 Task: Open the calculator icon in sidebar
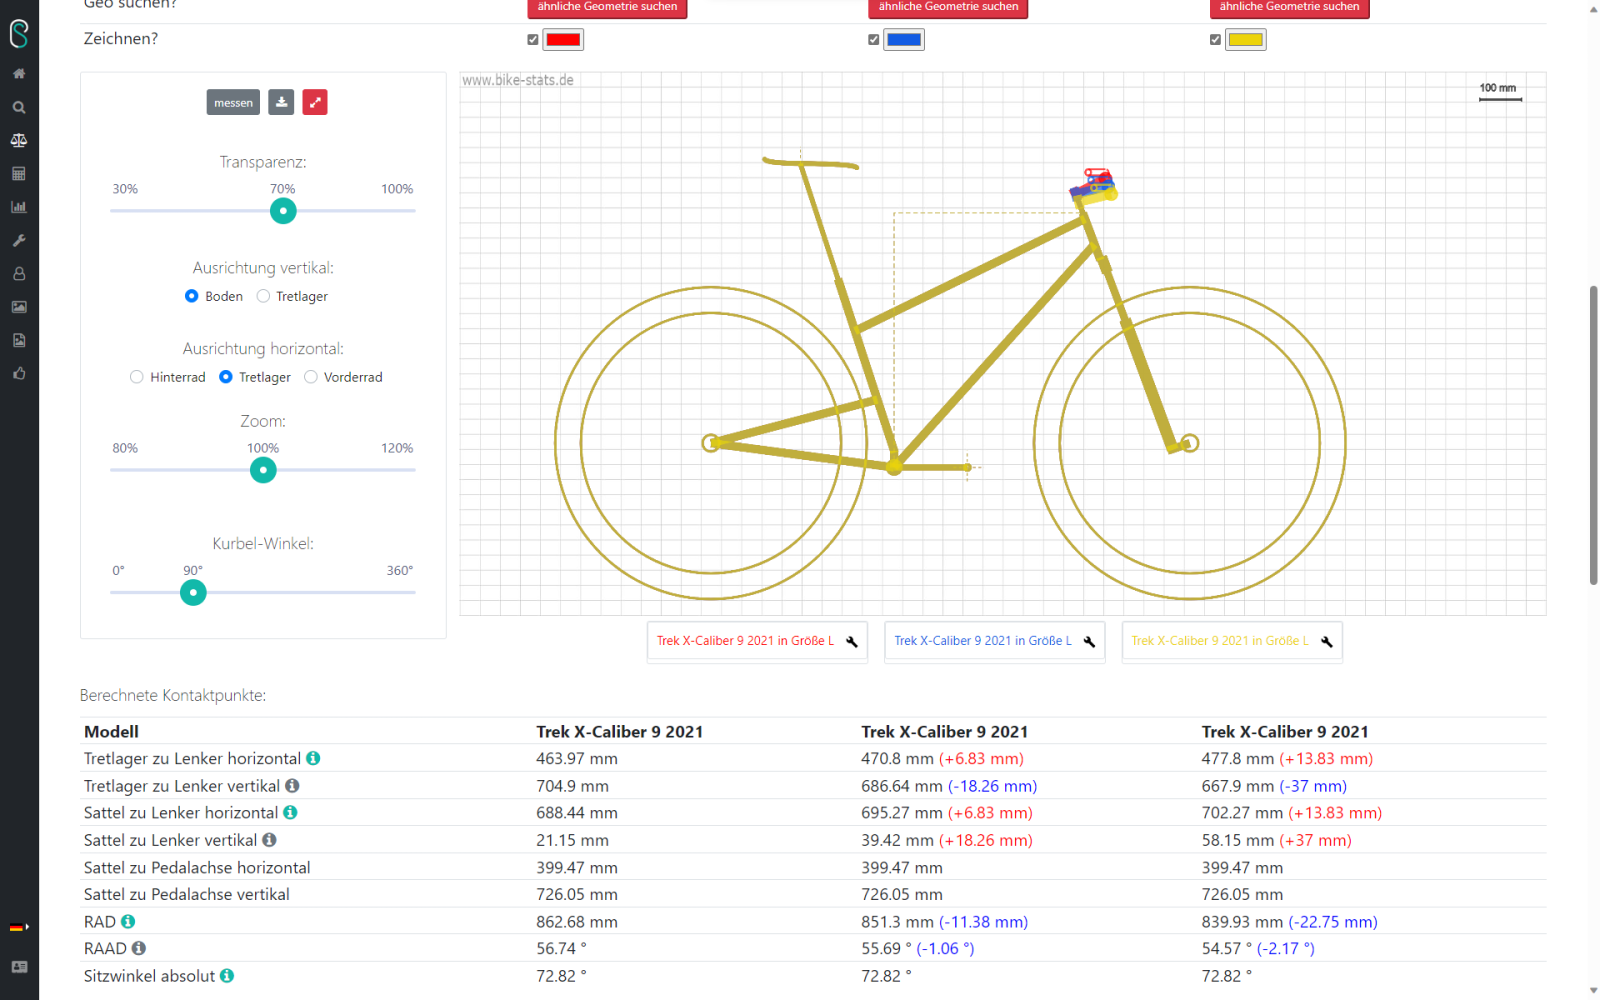[19, 174]
